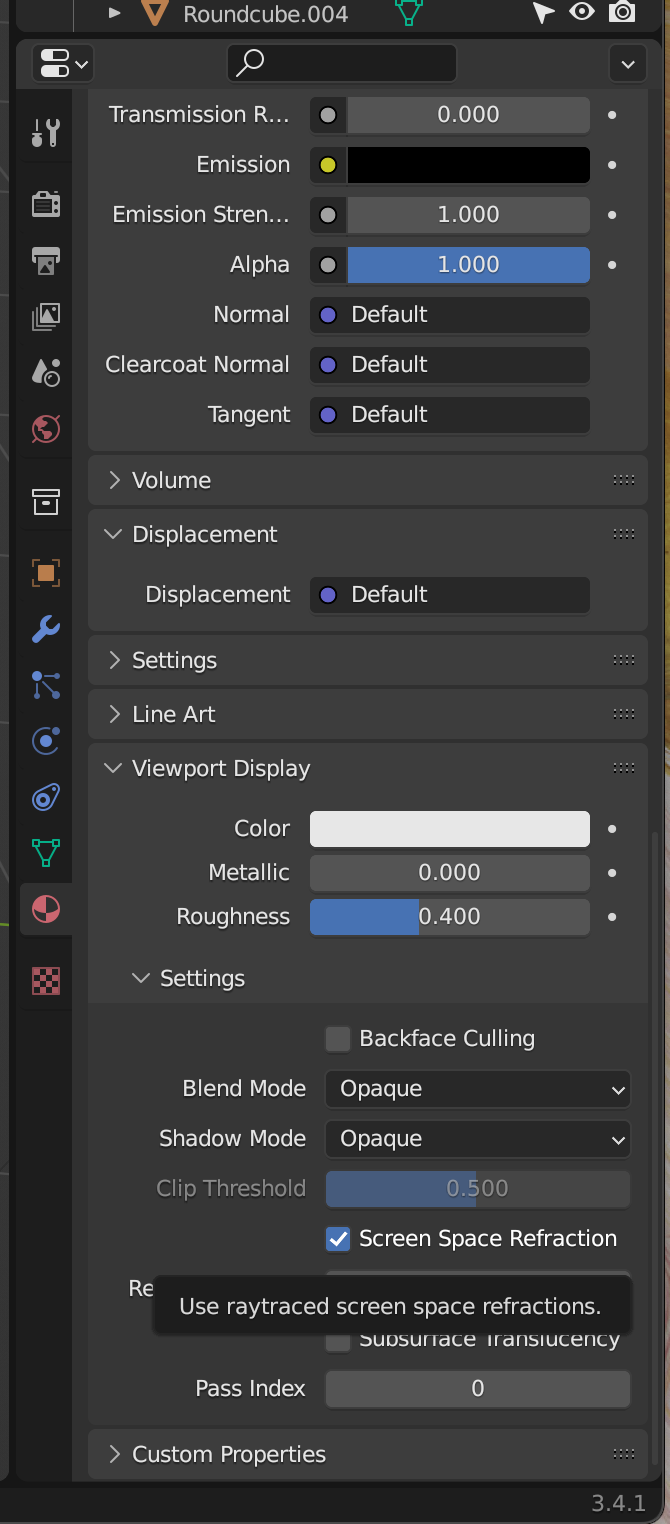Image resolution: width=670 pixels, height=1524 pixels.
Task: Open the Texture properties checker tab
Action: click(46, 981)
